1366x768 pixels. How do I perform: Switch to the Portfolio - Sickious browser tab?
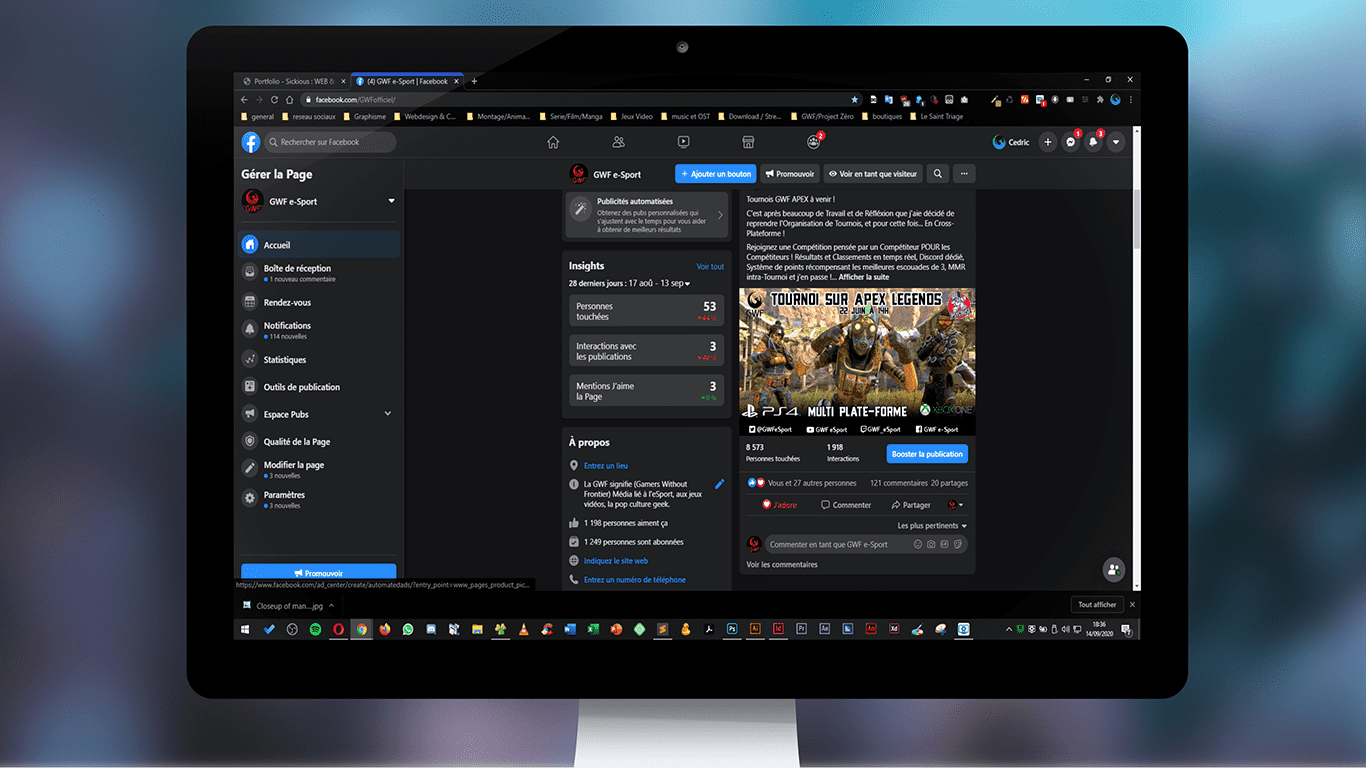[x=294, y=81]
